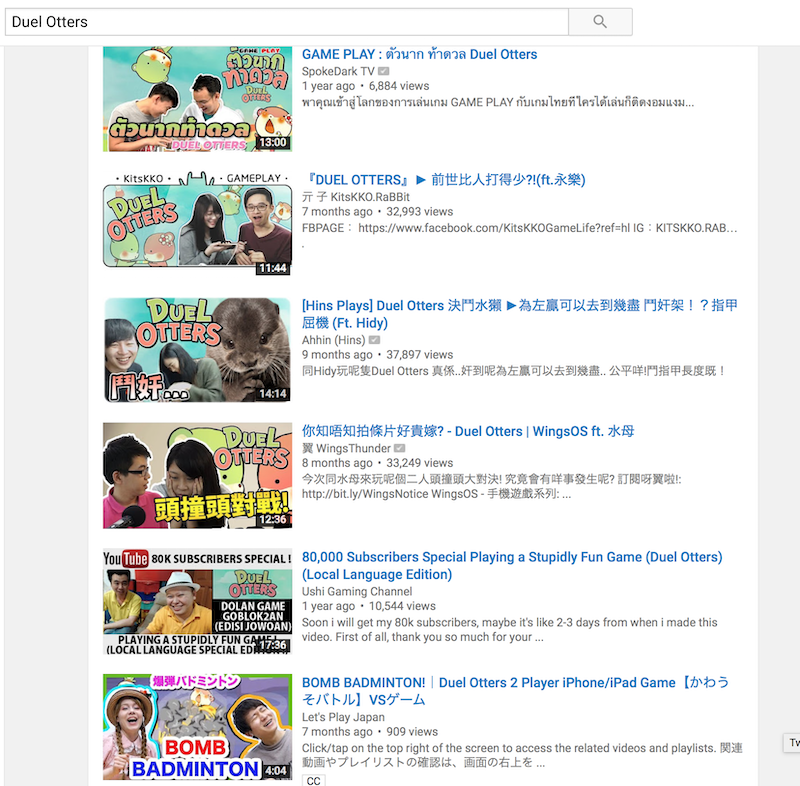Click the 'Soon i will get my 80k' description

[x=510, y=629]
